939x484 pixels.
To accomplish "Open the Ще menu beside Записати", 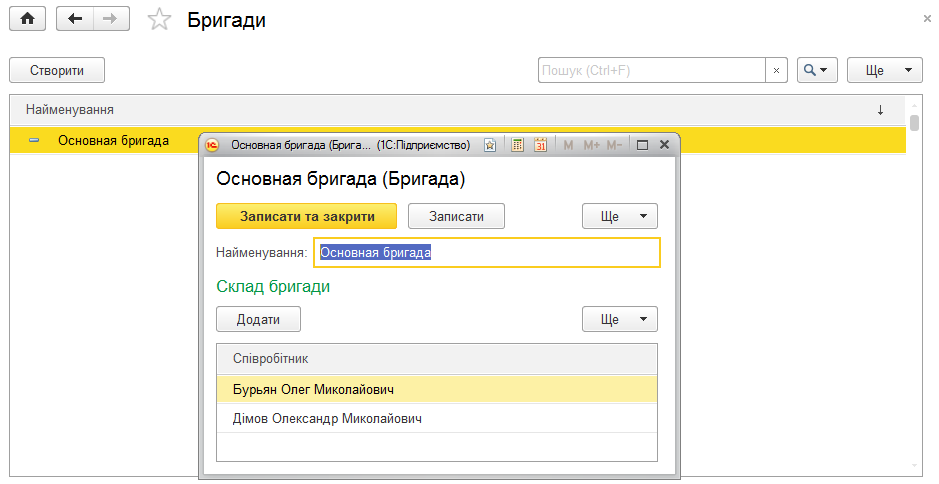I will [x=620, y=216].
